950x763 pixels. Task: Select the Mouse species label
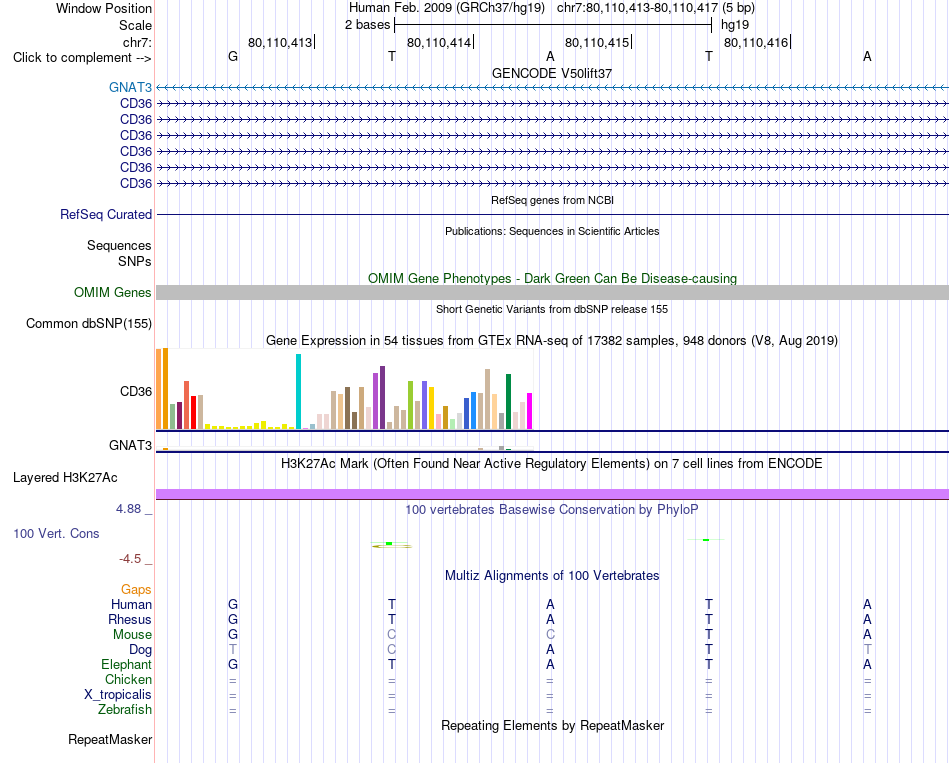tap(132, 635)
